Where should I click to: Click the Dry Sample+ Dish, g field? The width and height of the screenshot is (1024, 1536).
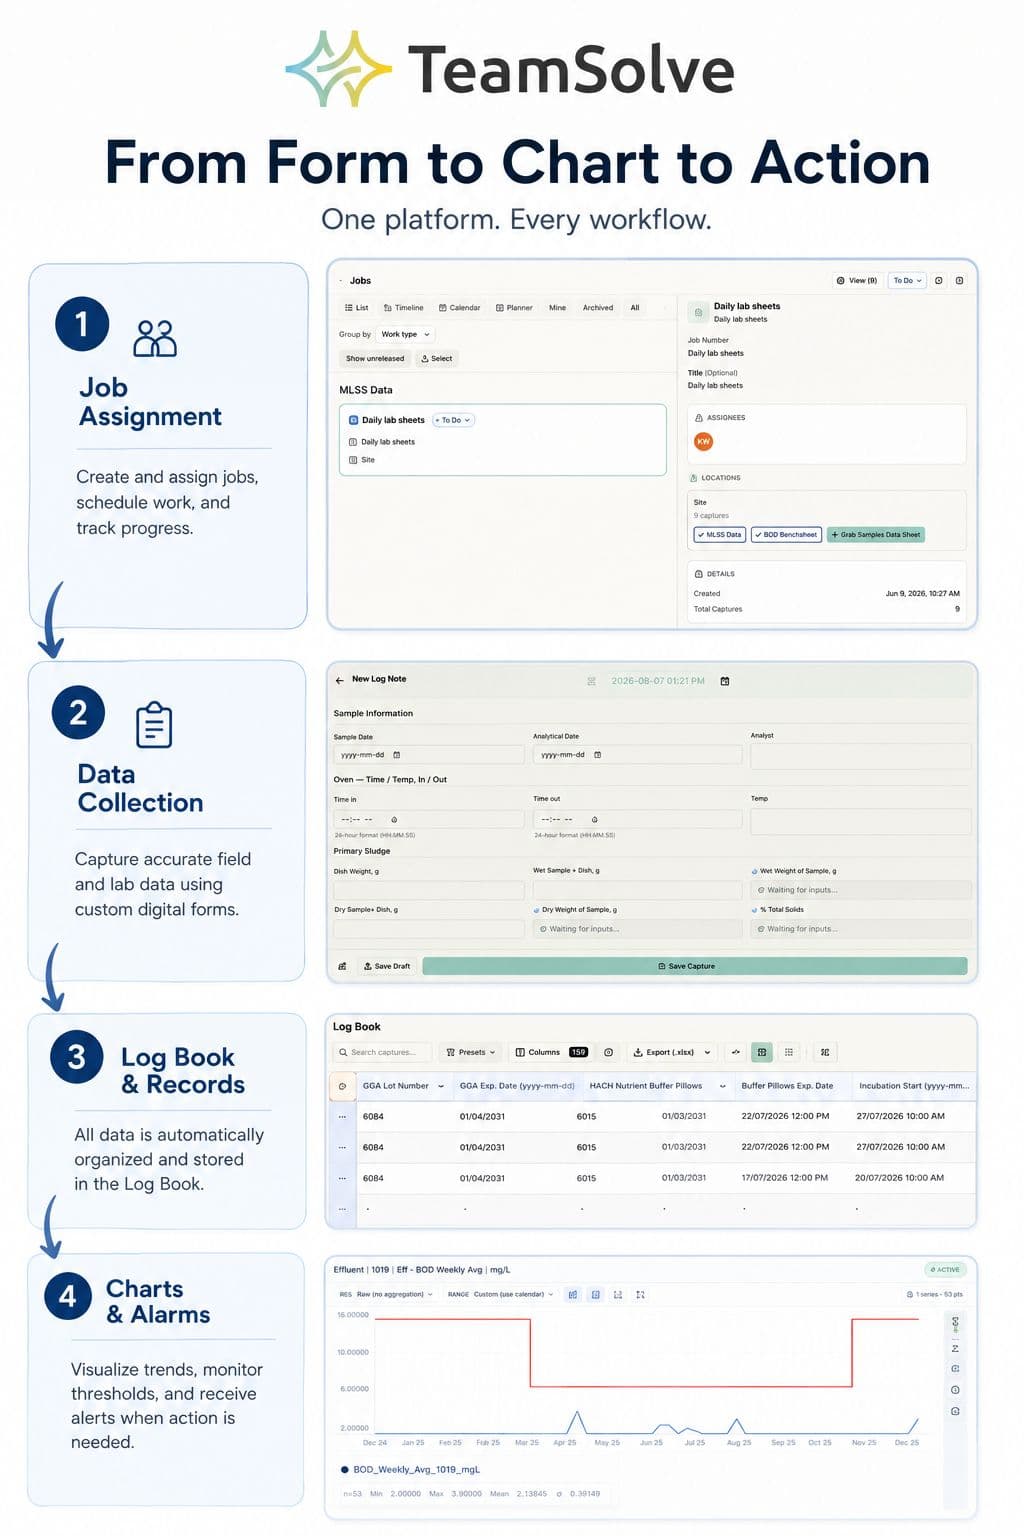pos(428,929)
